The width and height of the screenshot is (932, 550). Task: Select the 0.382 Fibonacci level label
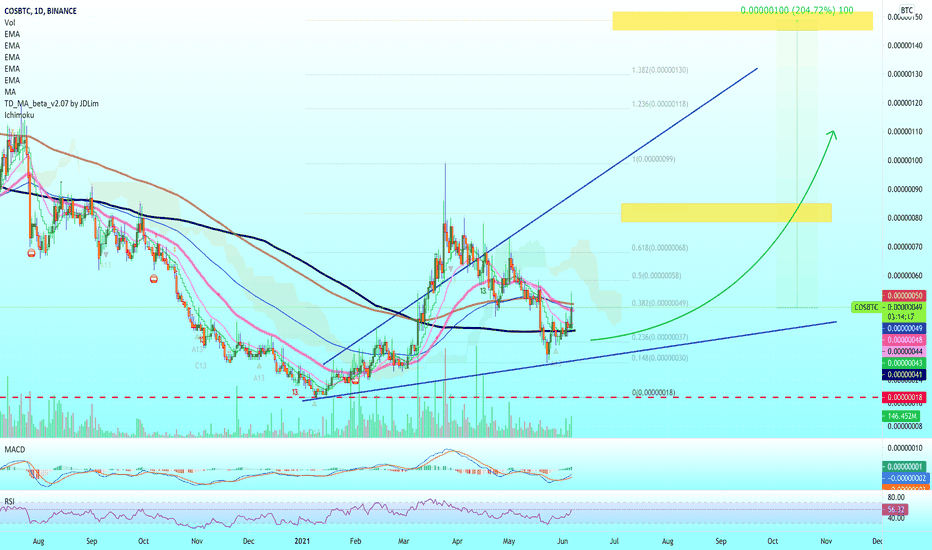click(x=660, y=303)
